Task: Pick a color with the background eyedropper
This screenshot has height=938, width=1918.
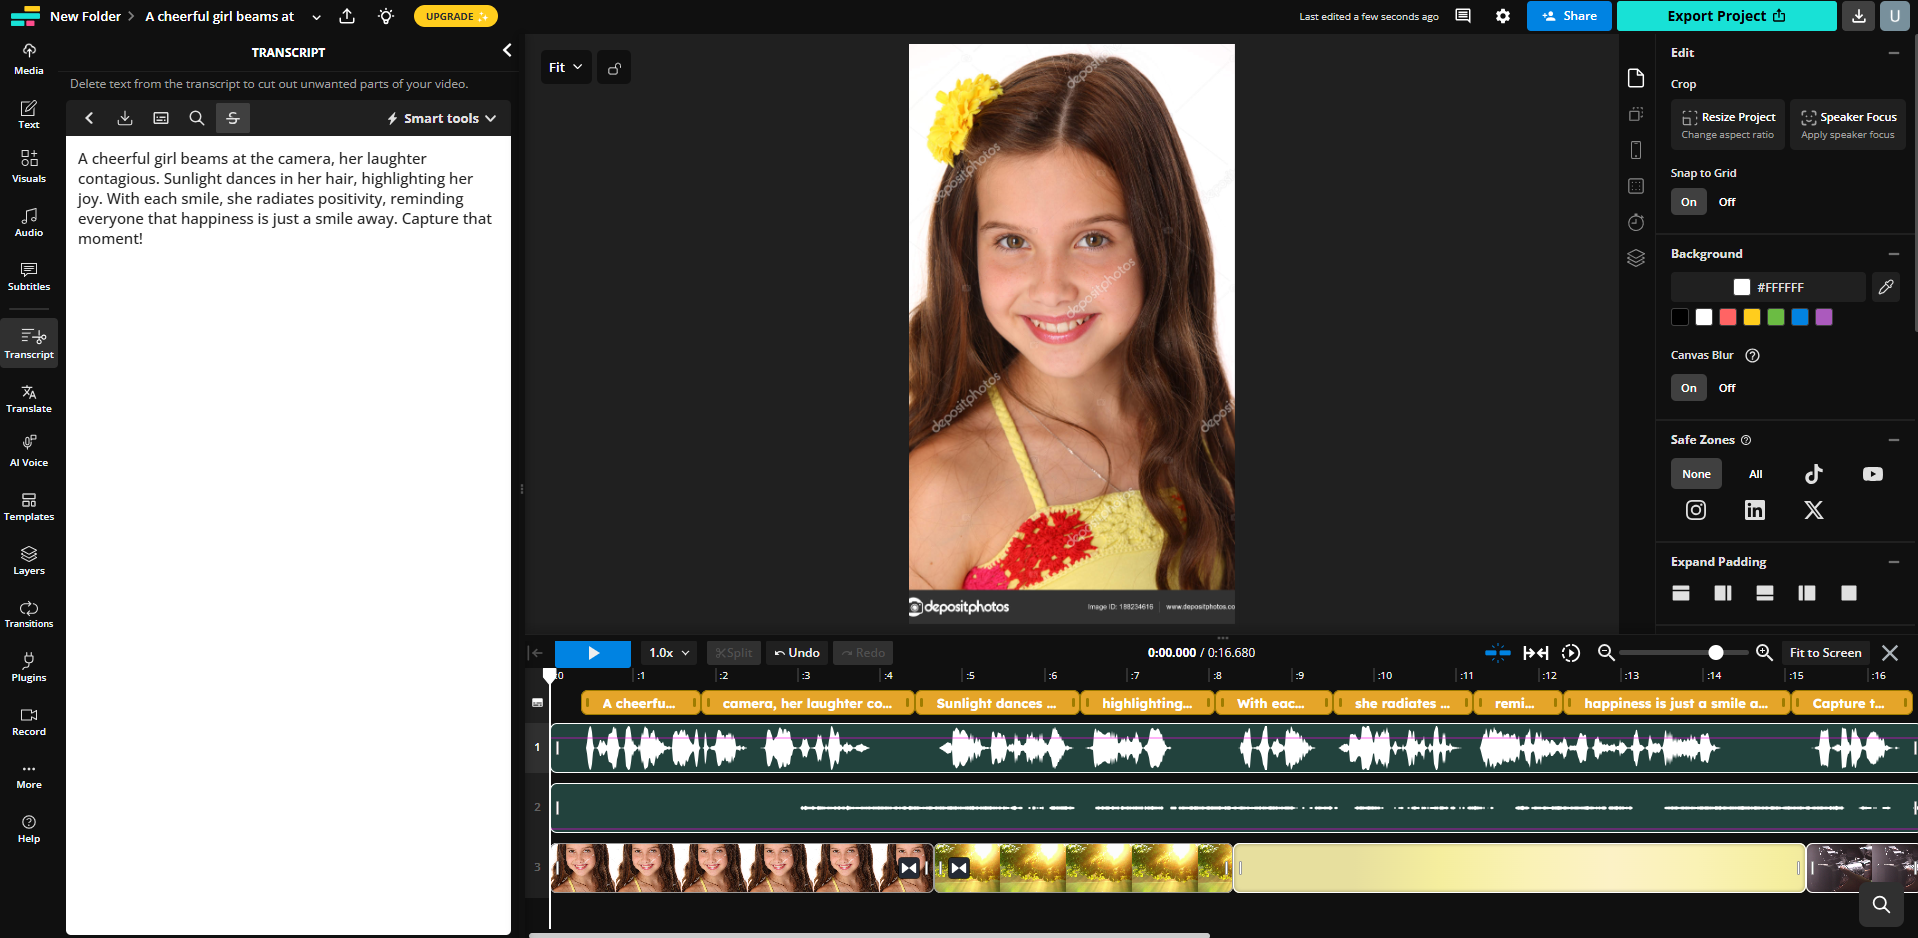Action: click(1886, 287)
